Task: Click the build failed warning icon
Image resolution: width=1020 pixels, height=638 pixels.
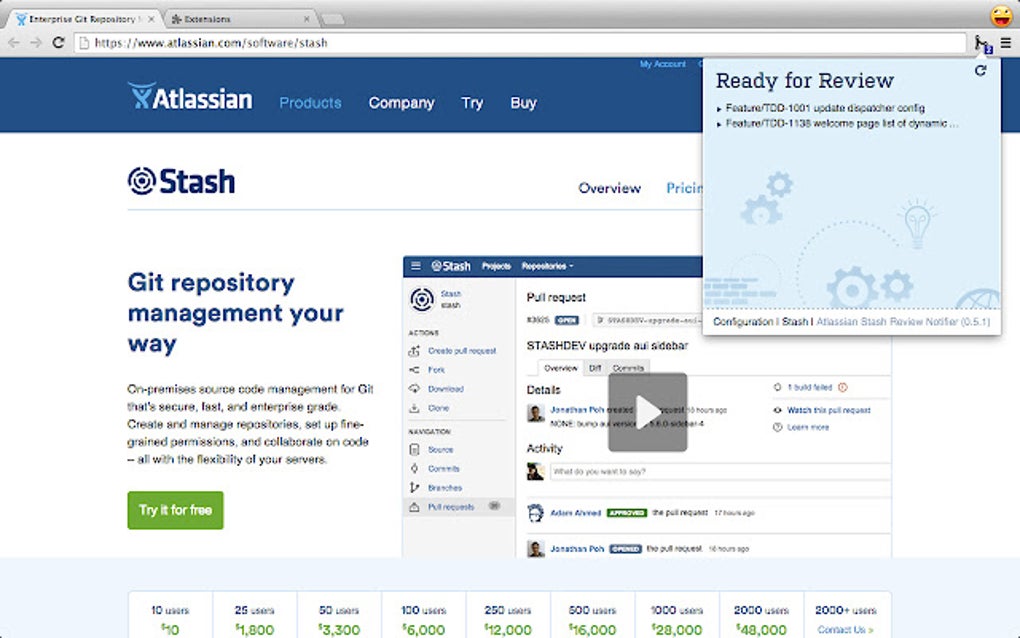Action: (x=843, y=388)
